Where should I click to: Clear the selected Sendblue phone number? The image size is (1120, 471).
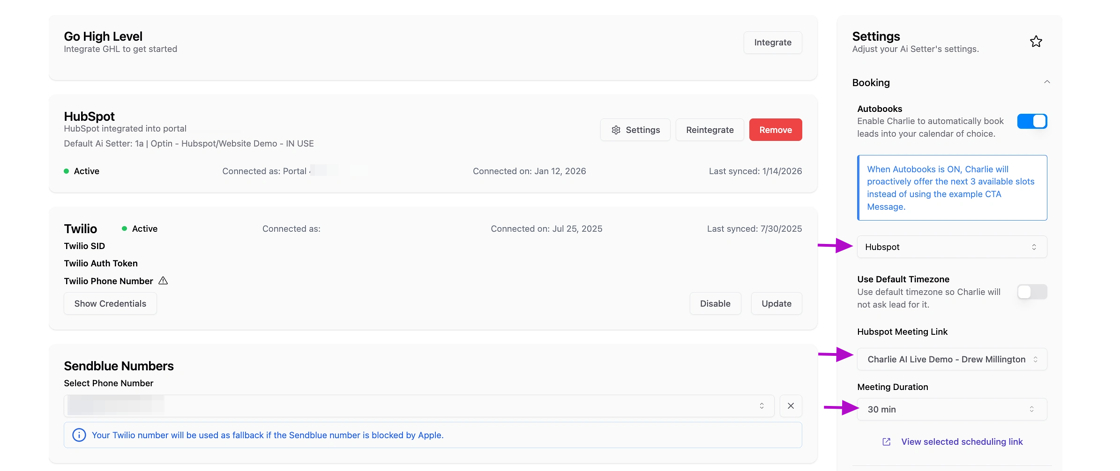[791, 406]
